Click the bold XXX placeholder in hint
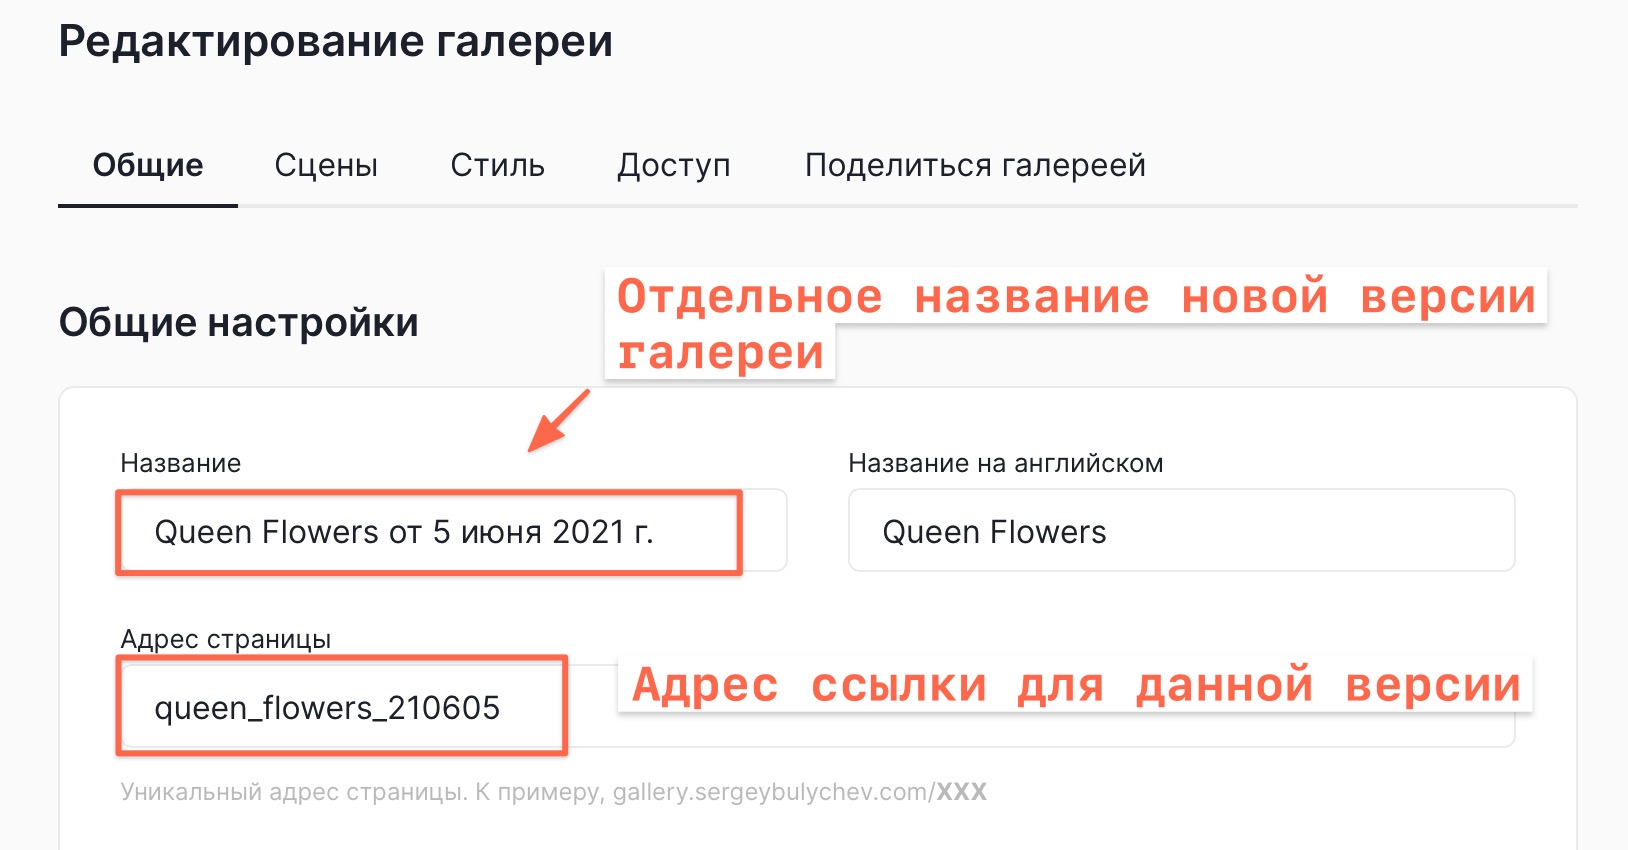The image size is (1628, 850). [961, 792]
